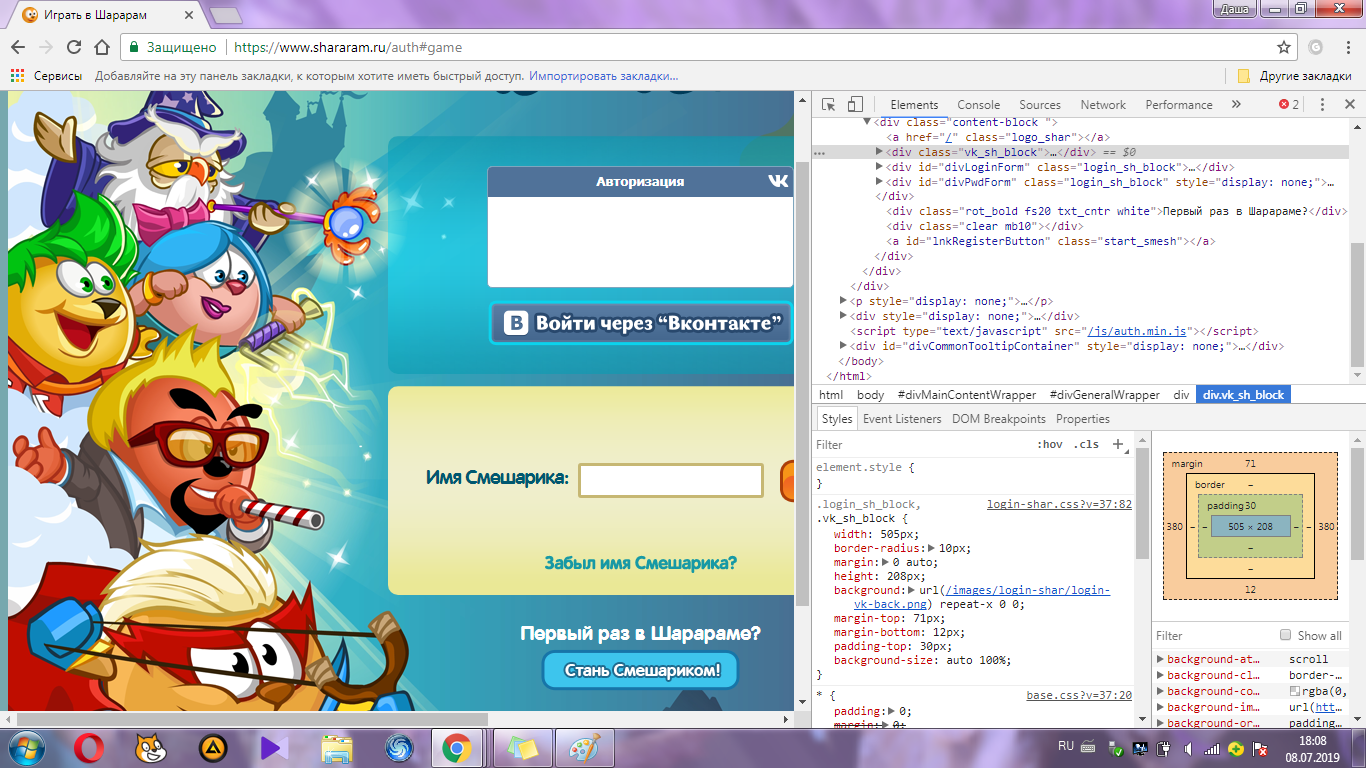Viewport: 1366px width, 768px height.
Task: Activate the inspect element picker in DevTools
Action: click(829, 104)
